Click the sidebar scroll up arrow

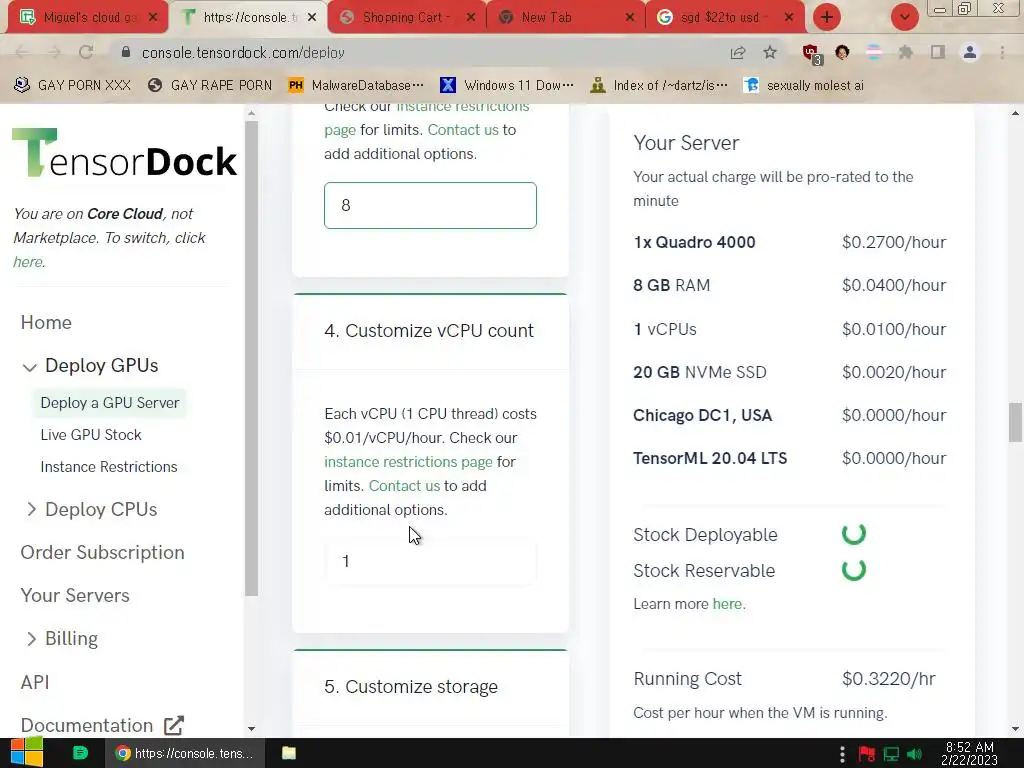tap(251, 114)
